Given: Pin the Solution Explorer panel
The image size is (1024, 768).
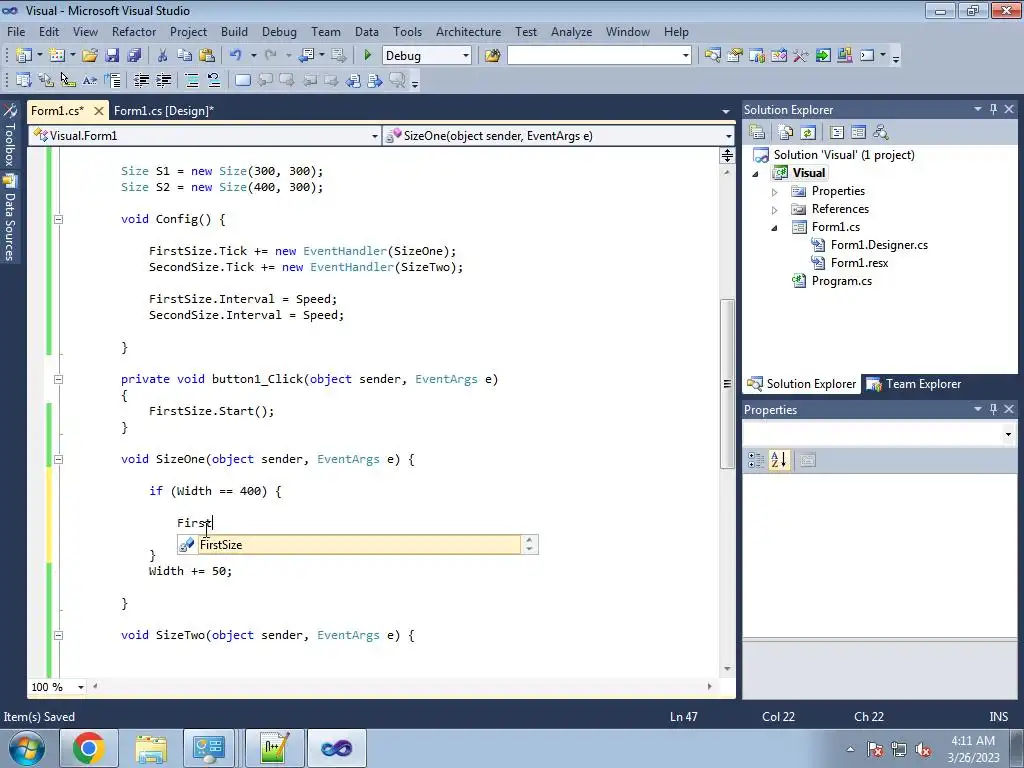Looking at the screenshot, I should (x=993, y=109).
